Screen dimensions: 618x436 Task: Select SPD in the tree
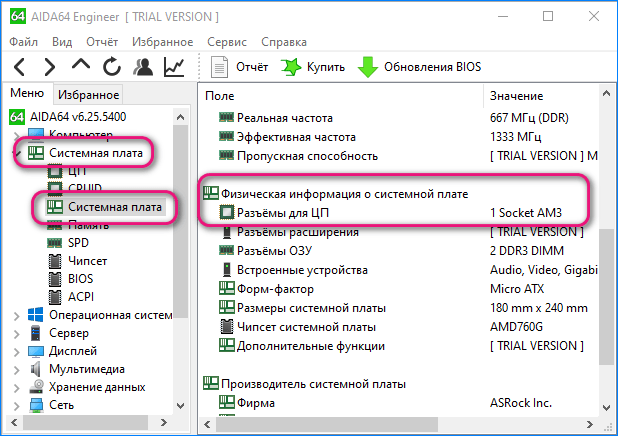coord(78,243)
